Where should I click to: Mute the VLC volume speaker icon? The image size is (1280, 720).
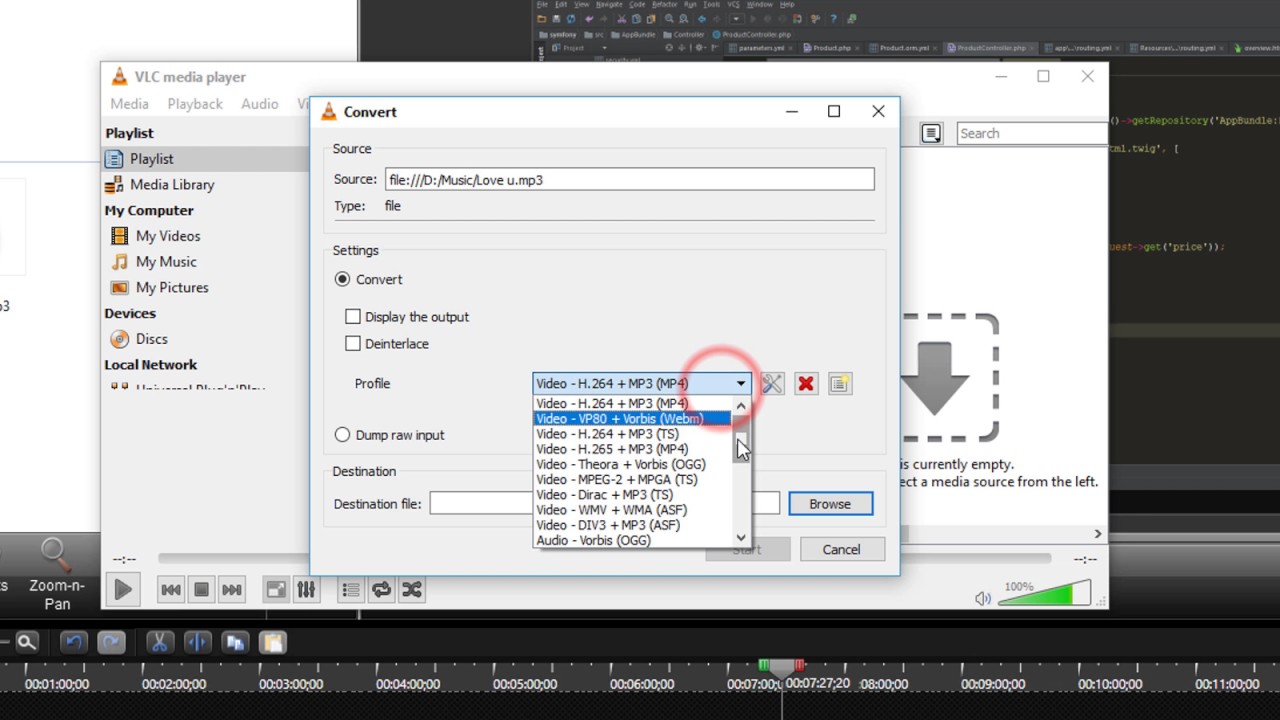(983, 599)
